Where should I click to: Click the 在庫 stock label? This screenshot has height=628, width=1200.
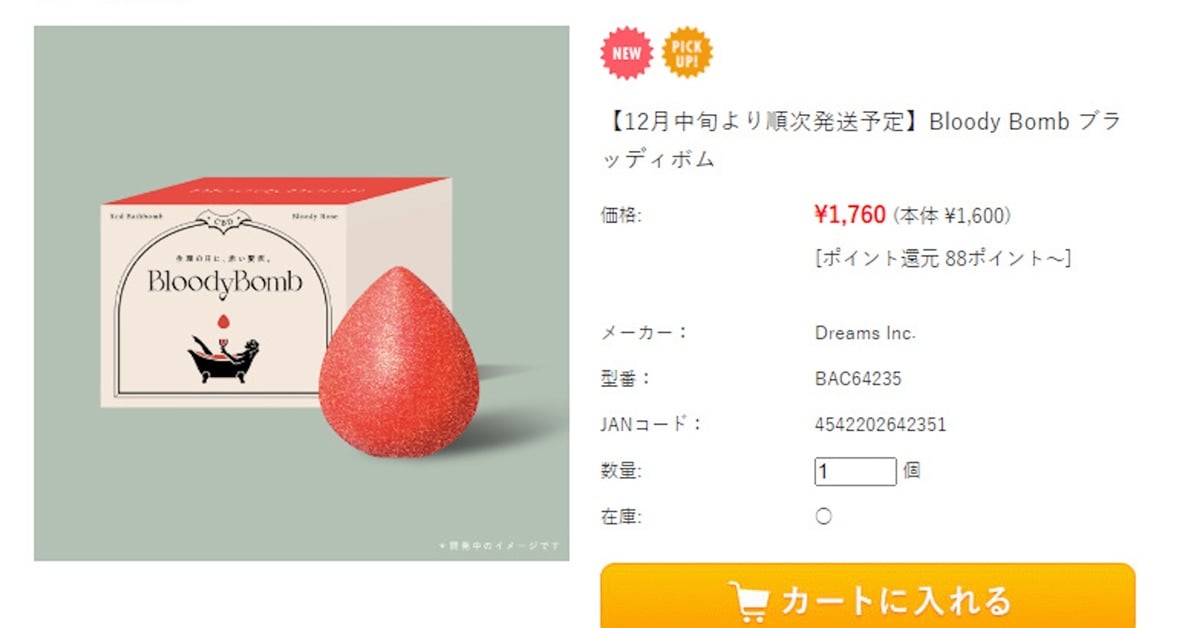(x=621, y=517)
